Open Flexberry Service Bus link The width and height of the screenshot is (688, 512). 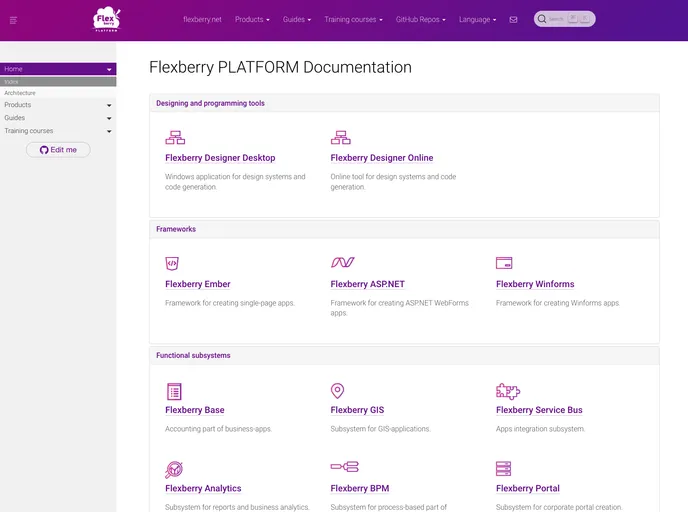[x=539, y=410]
